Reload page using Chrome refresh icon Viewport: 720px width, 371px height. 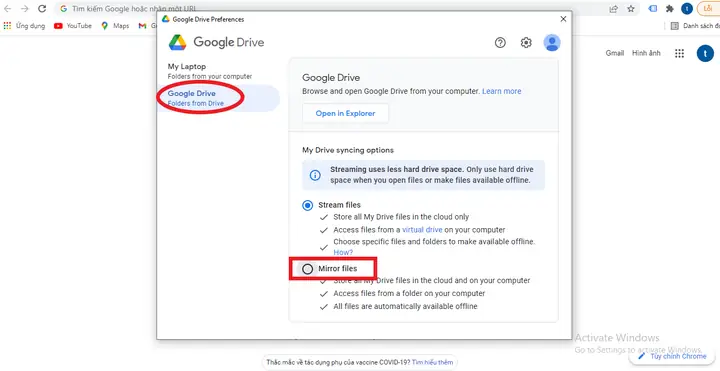click(42, 9)
